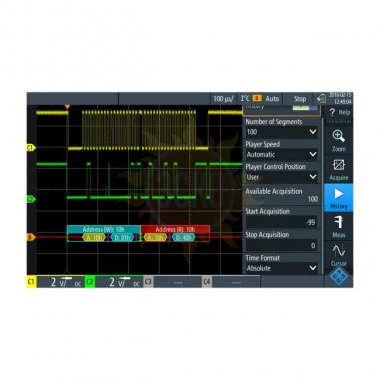This screenshot has width=380, height=380.
Task: Click the D: 01h data packet
Action: (122, 238)
